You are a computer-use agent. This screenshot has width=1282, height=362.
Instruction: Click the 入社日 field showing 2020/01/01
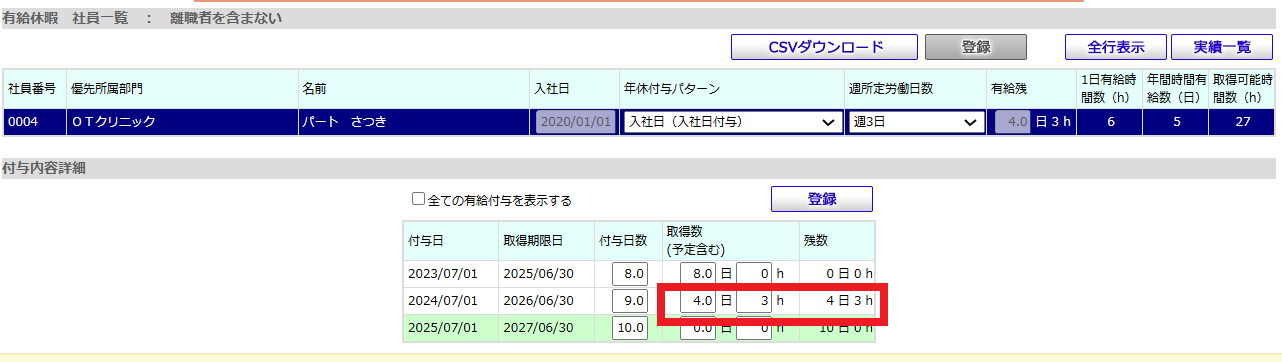click(575, 122)
